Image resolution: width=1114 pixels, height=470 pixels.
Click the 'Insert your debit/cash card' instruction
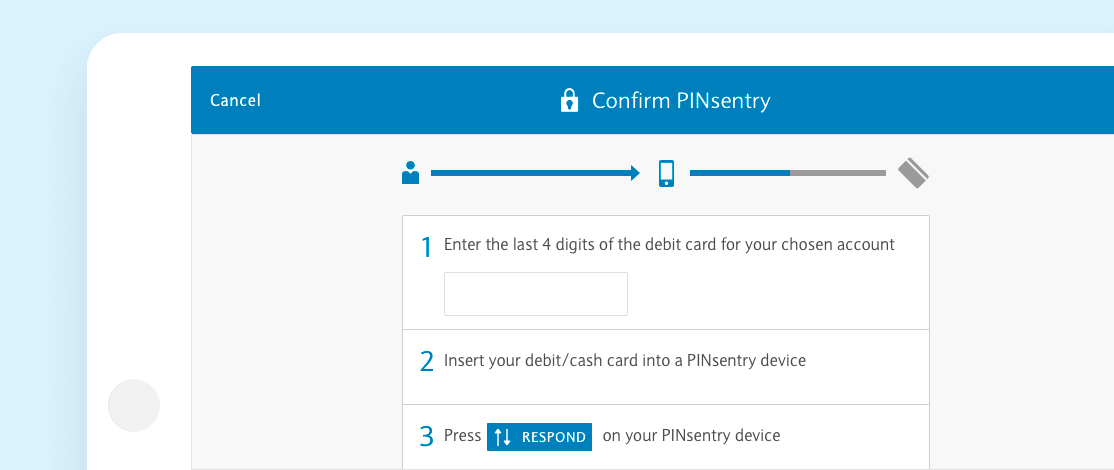coord(625,360)
